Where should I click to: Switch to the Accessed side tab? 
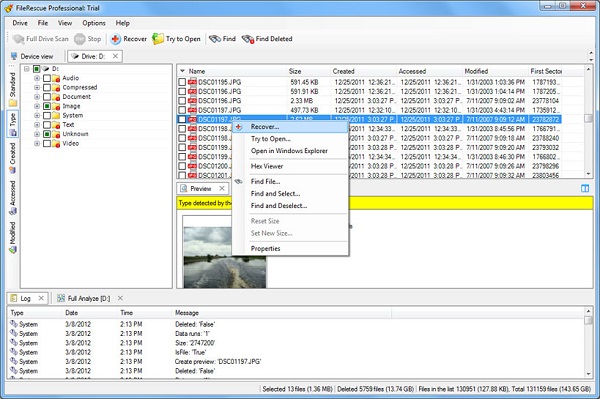pos(13,197)
